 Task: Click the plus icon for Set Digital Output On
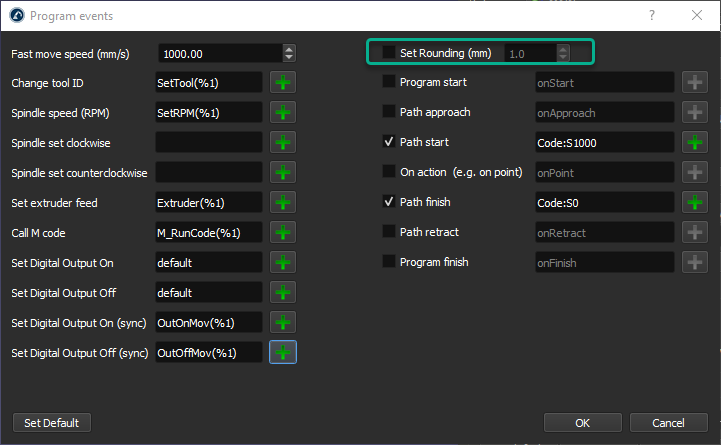[284, 263]
